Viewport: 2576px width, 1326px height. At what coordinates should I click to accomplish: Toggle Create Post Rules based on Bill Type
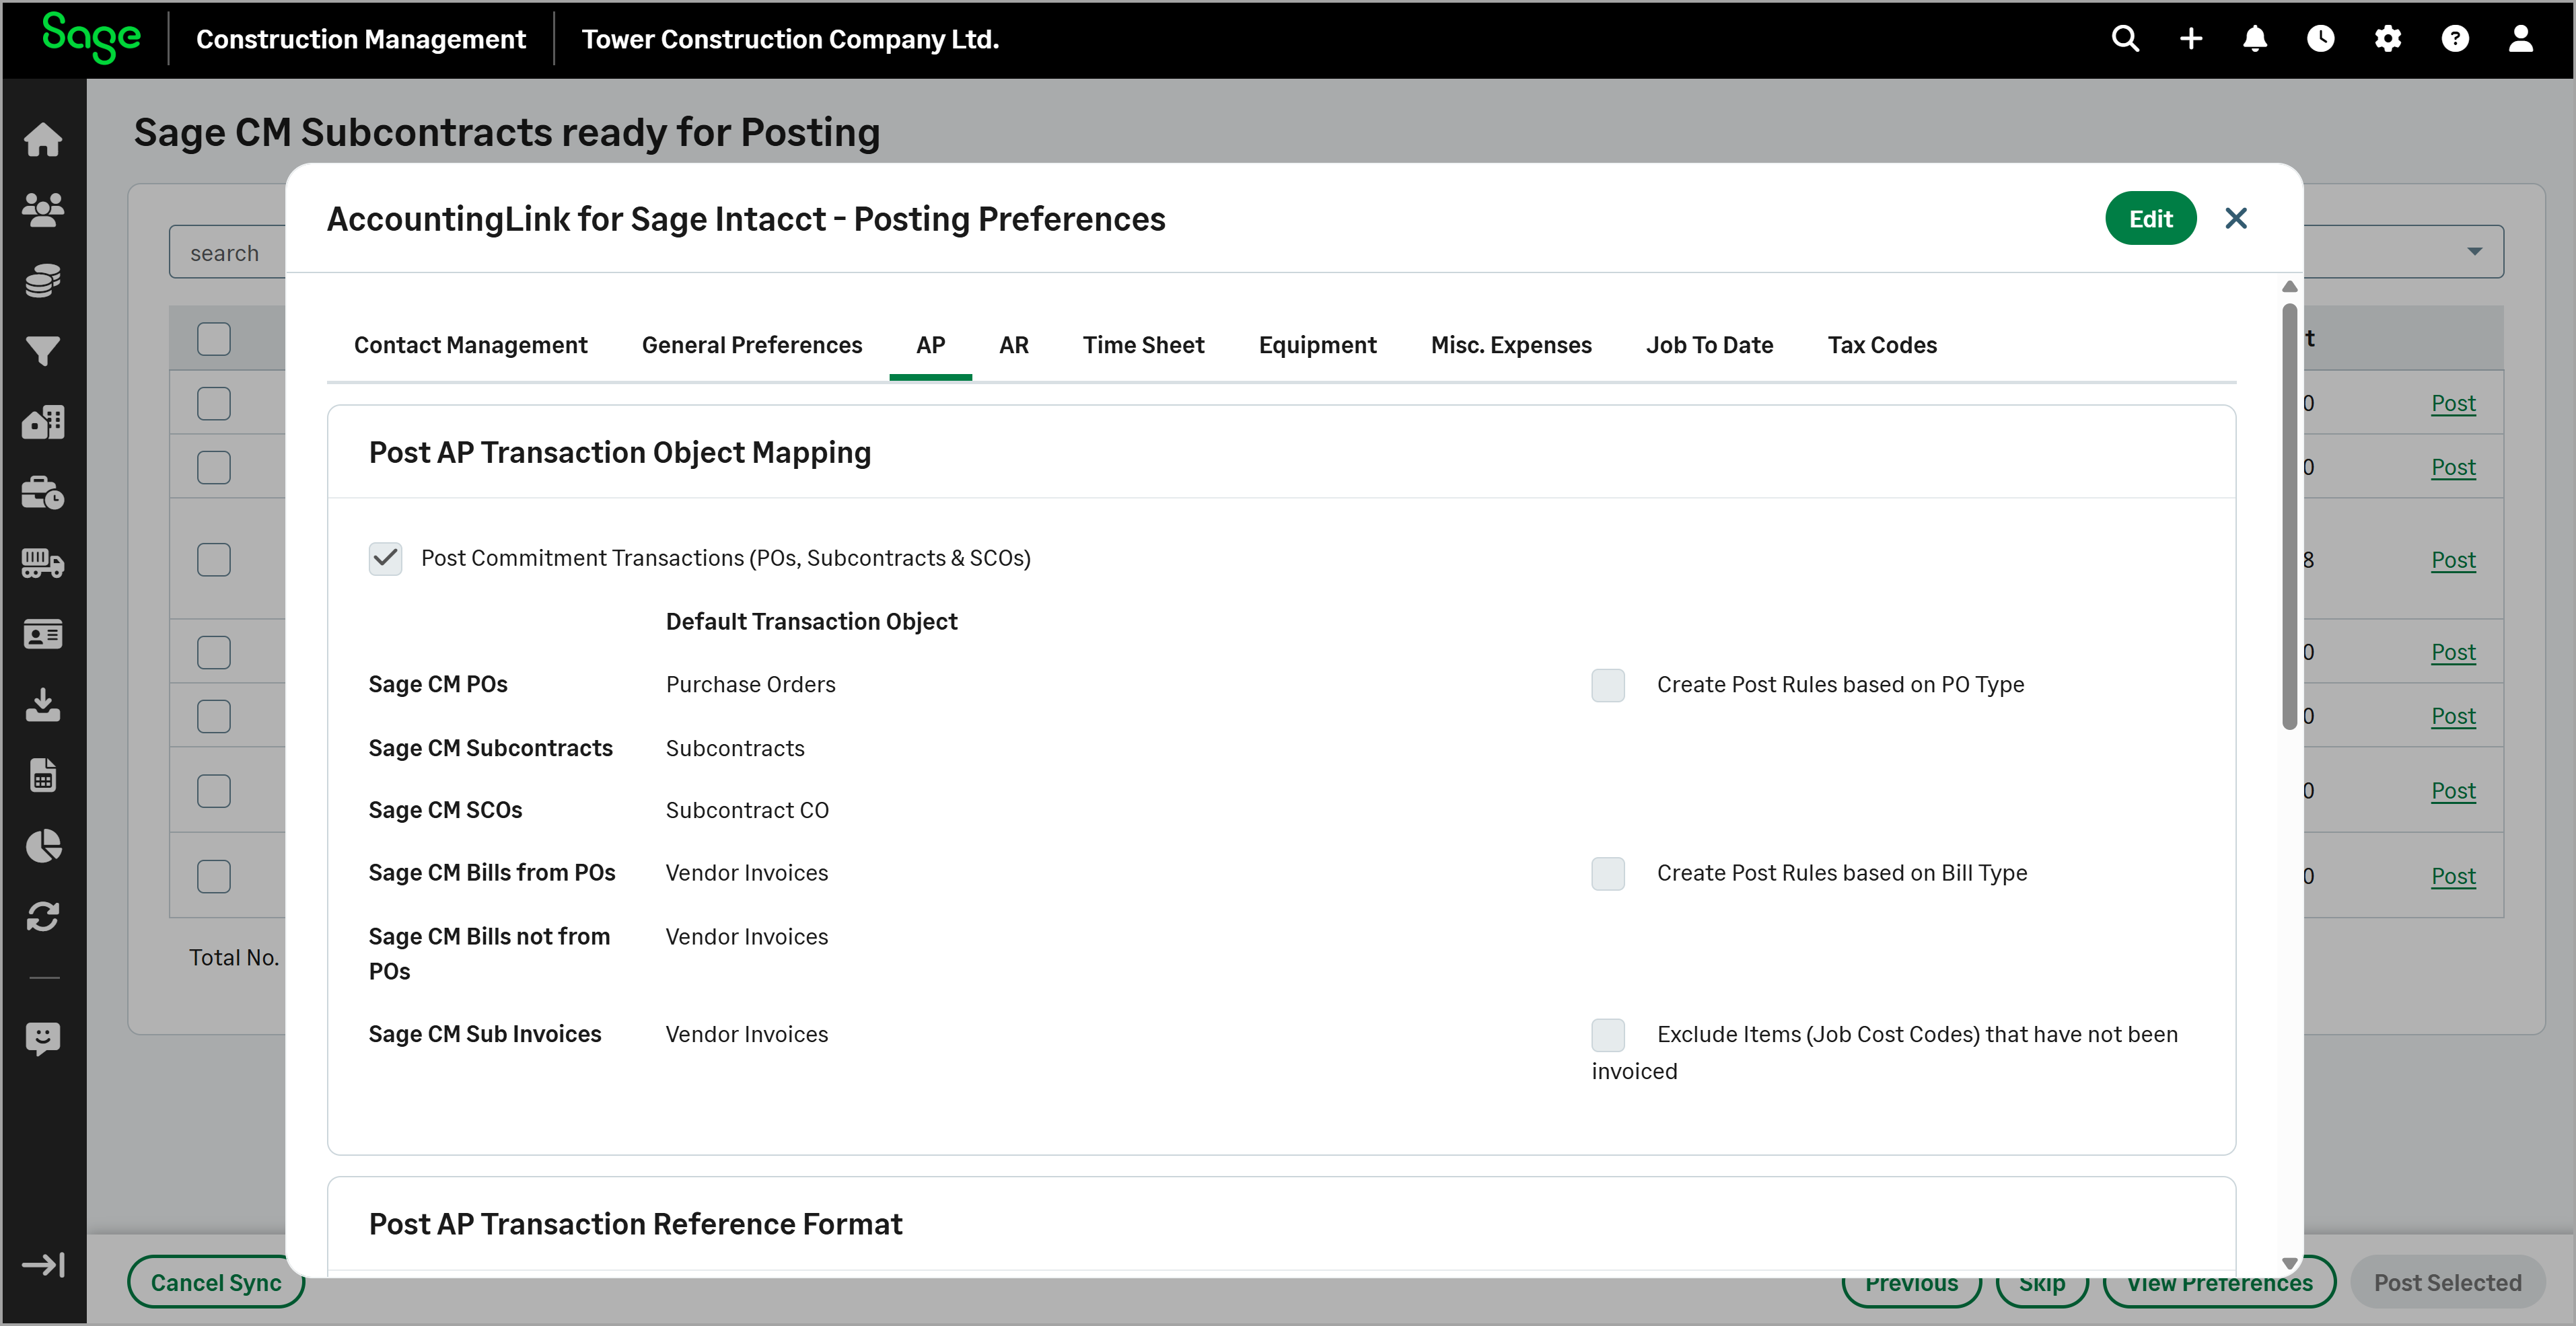pyautogui.click(x=1608, y=873)
